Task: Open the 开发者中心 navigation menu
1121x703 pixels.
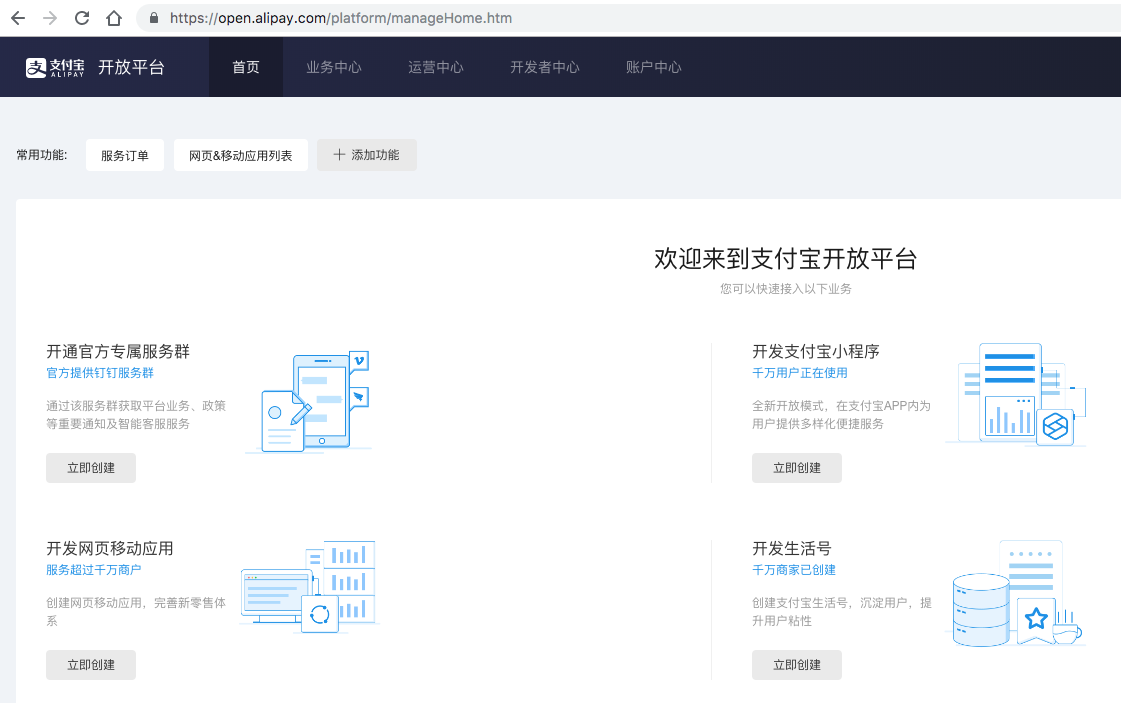Action: click(x=545, y=67)
